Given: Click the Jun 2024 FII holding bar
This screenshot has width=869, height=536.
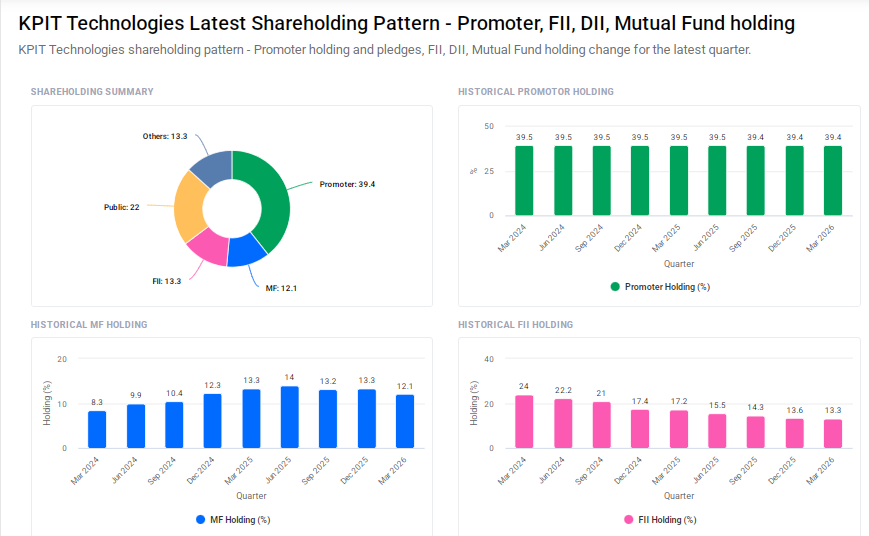Looking at the screenshot, I should 563,423.
